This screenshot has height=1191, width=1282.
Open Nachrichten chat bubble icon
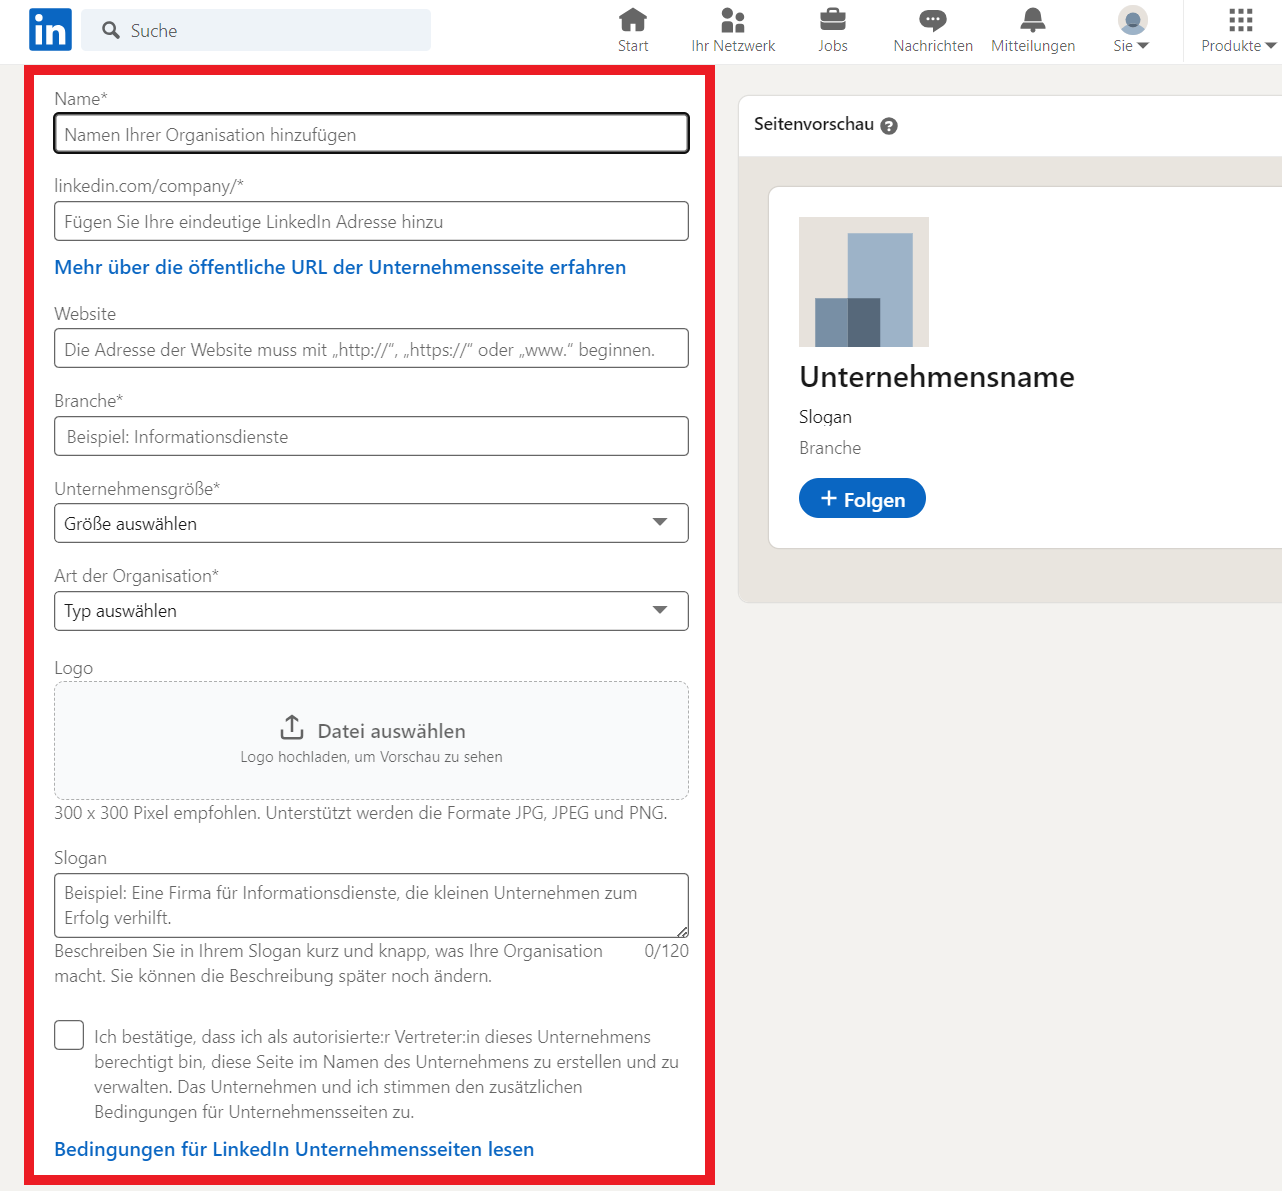pyautogui.click(x=932, y=20)
